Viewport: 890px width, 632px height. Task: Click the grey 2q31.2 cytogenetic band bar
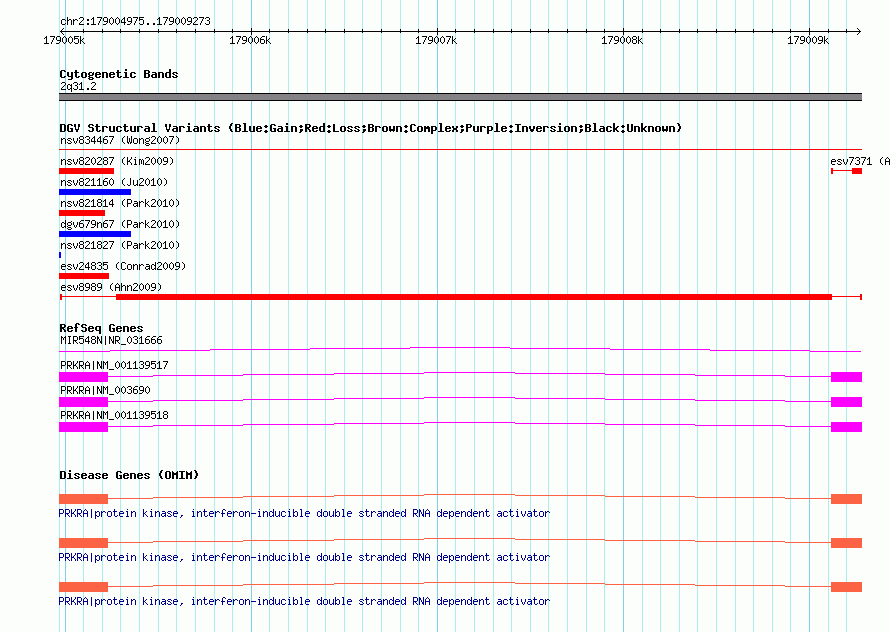[460, 97]
